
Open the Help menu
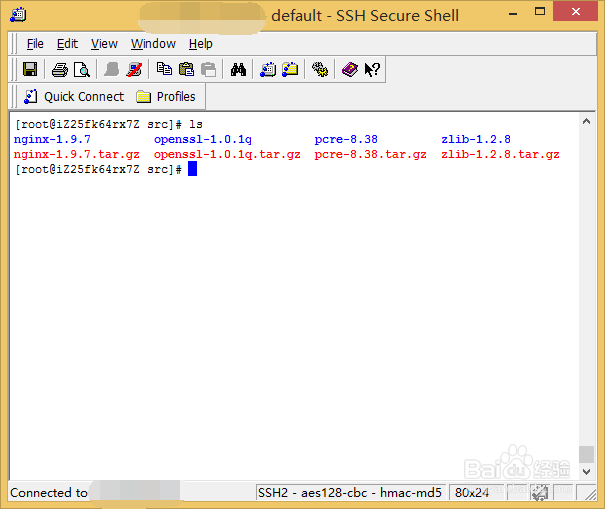201,44
